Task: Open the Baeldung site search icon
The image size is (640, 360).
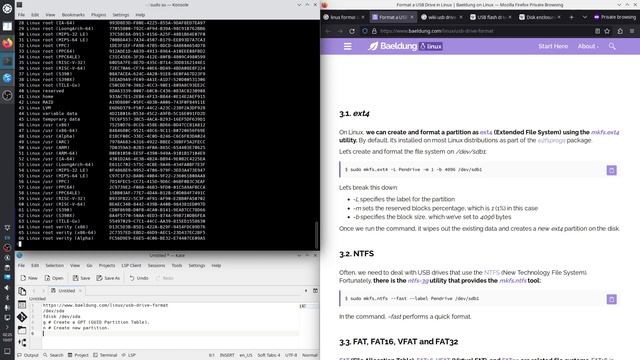Action: click(x=612, y=47)
